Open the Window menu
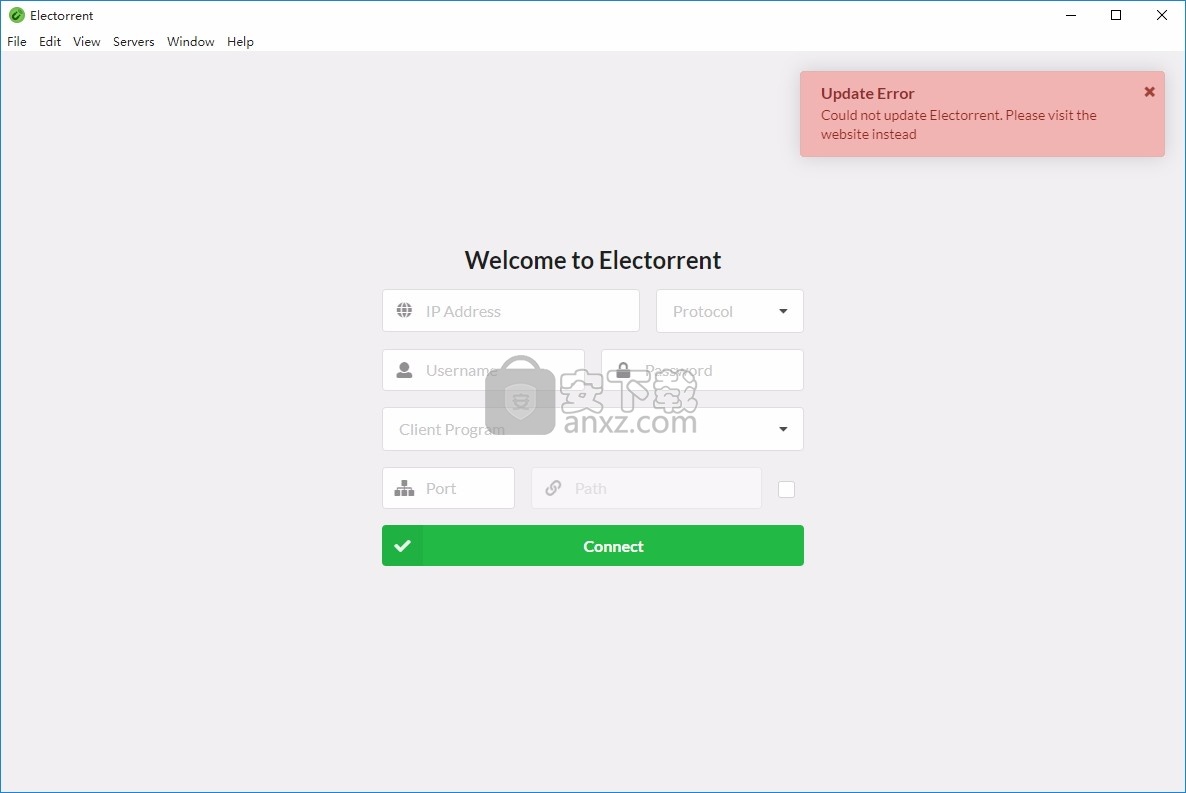 [x=191, y=42]
